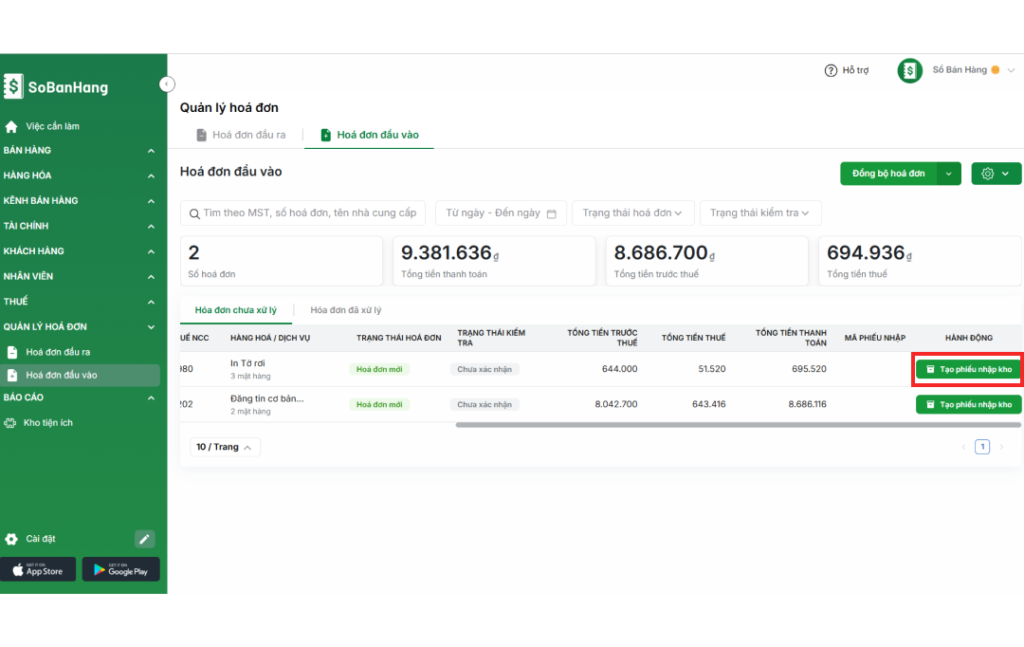The height and width of the screenshot is (647, 1024).
Task: Click the invoice search input field
Action: pos(303,213)
